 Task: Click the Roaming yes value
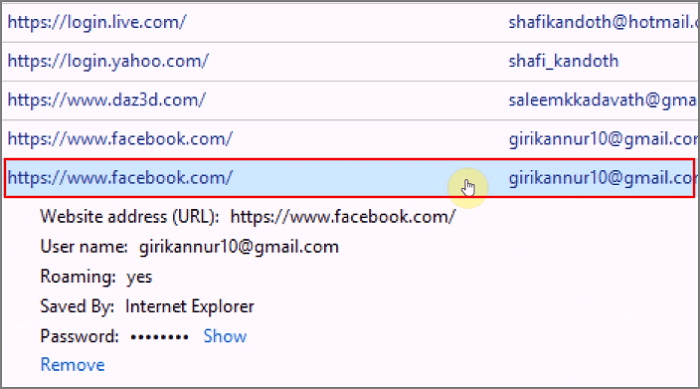139,277
